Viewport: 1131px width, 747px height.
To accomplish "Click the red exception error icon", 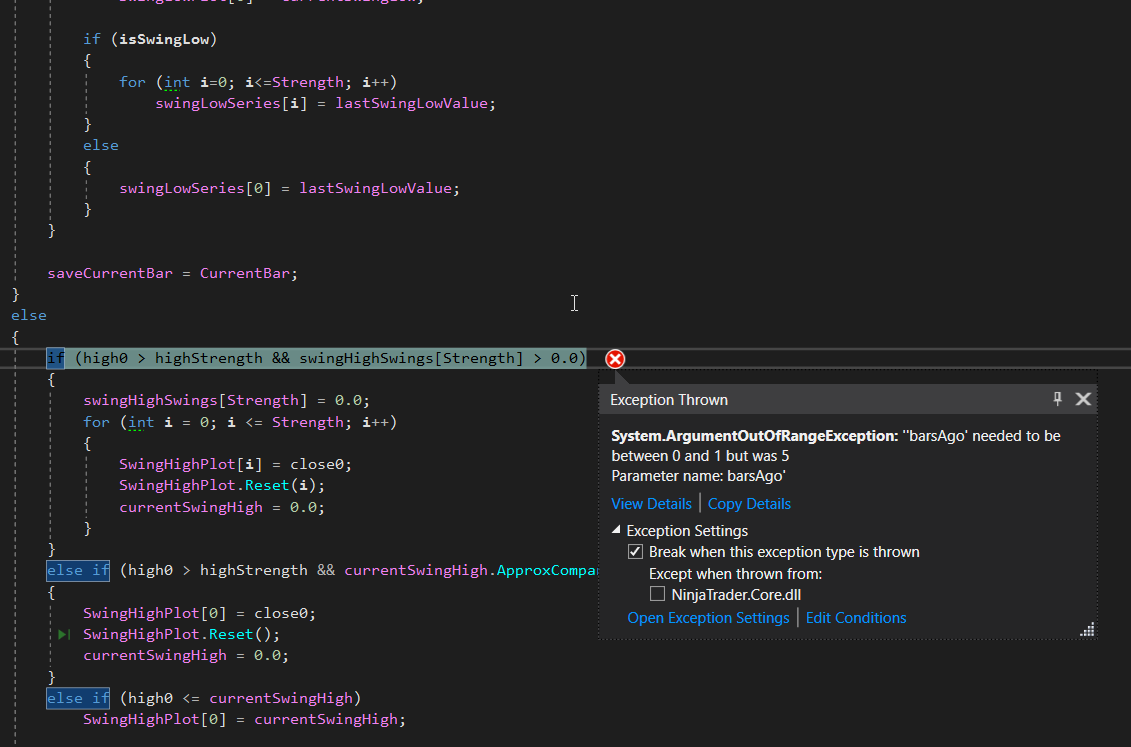I will [615, 359].
